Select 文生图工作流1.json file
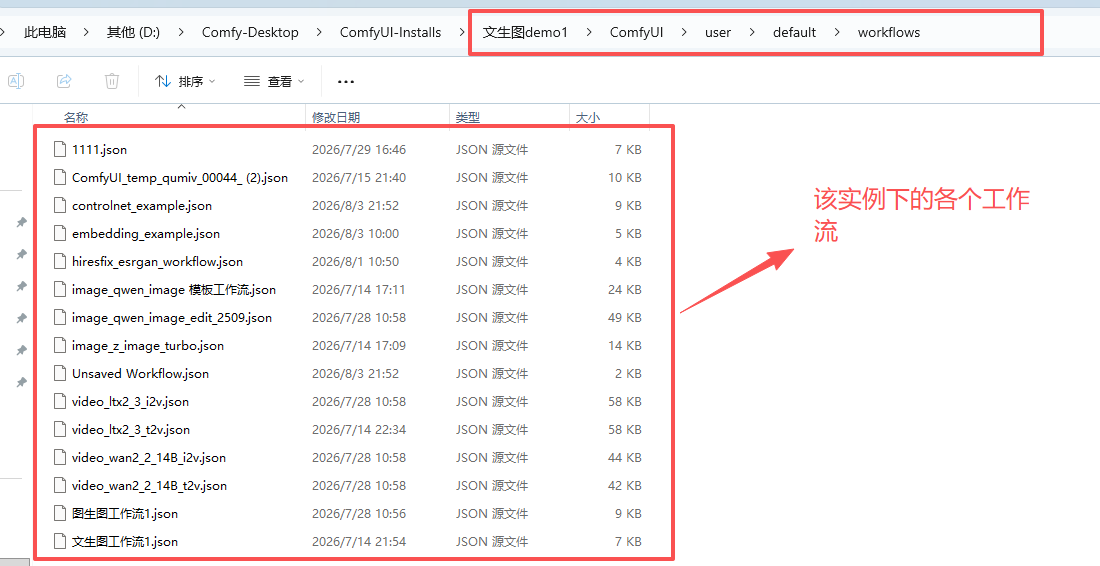The image size is (1100, 566). point(125,542)
